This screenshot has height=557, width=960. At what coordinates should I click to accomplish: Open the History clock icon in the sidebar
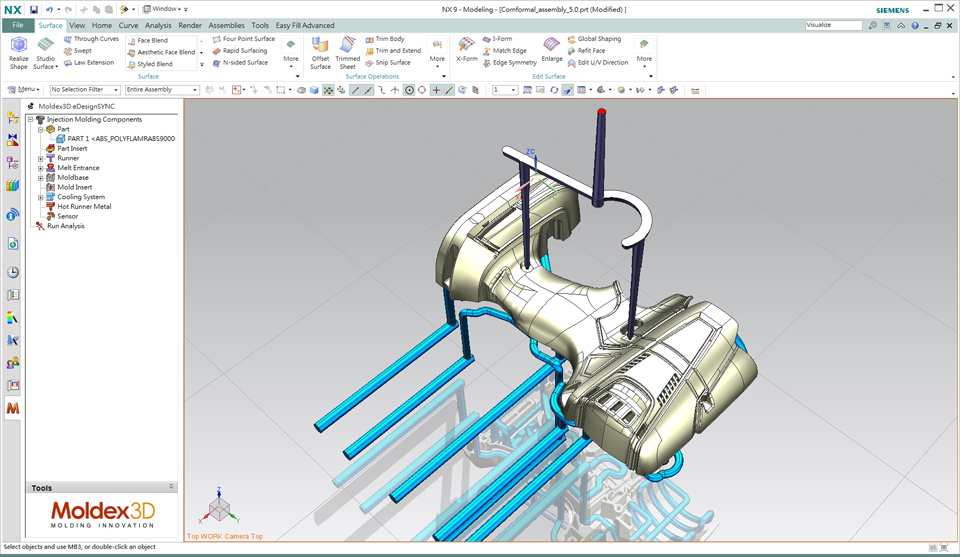click(x=13, y=272)
